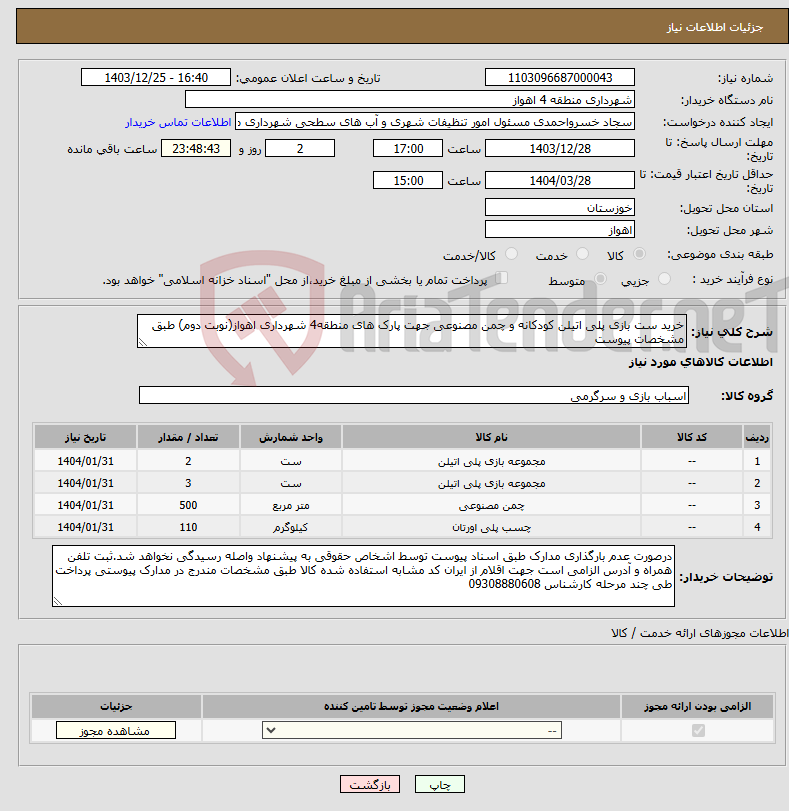Click the response deadline time 17:00
This screenshot has width=789, height=811.
click(408, 148)
